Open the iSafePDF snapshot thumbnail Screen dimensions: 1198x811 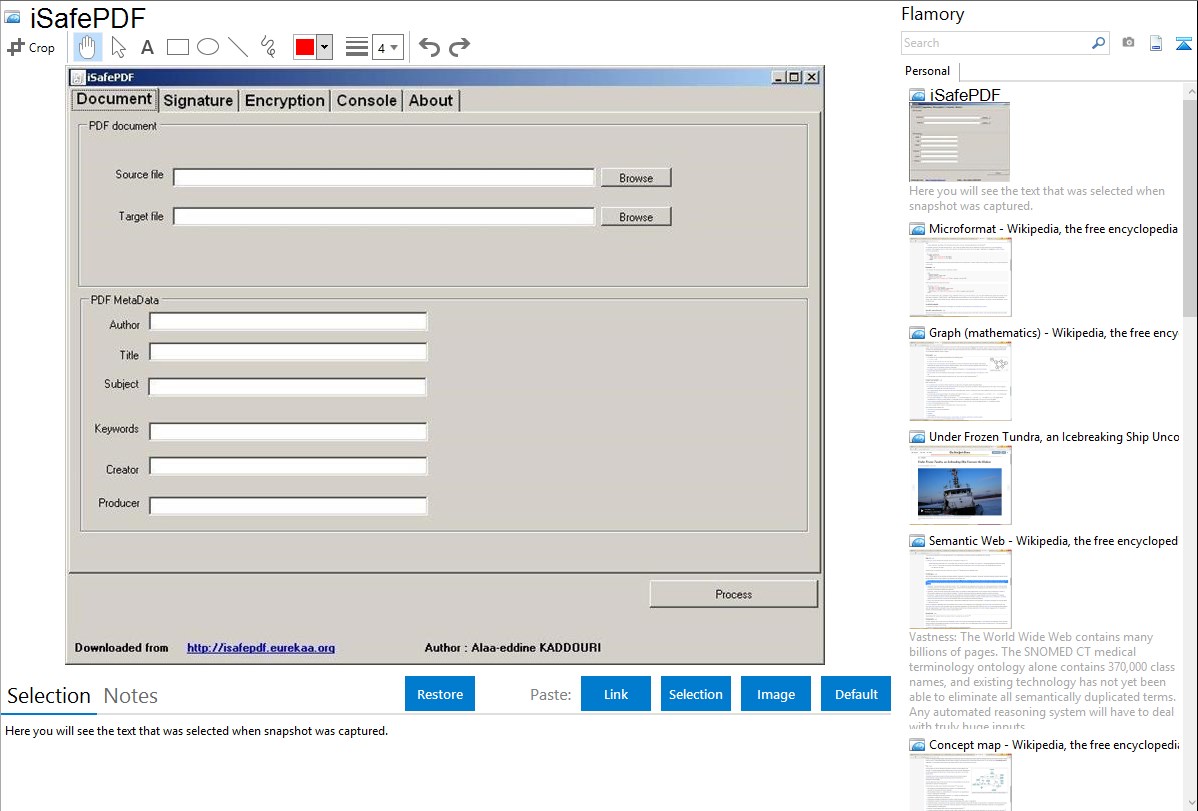click(960, 143)
